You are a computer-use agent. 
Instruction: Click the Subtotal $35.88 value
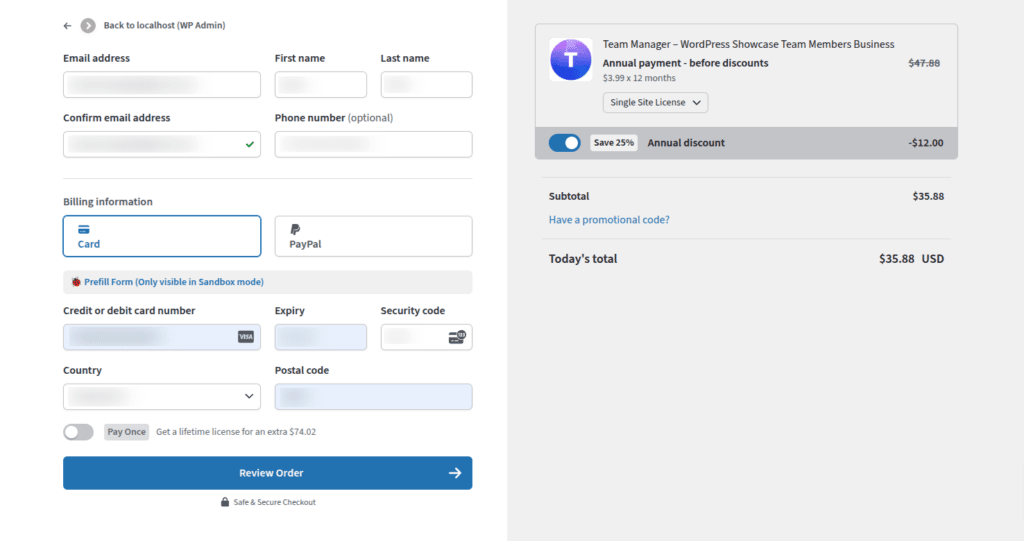[928, 196]
